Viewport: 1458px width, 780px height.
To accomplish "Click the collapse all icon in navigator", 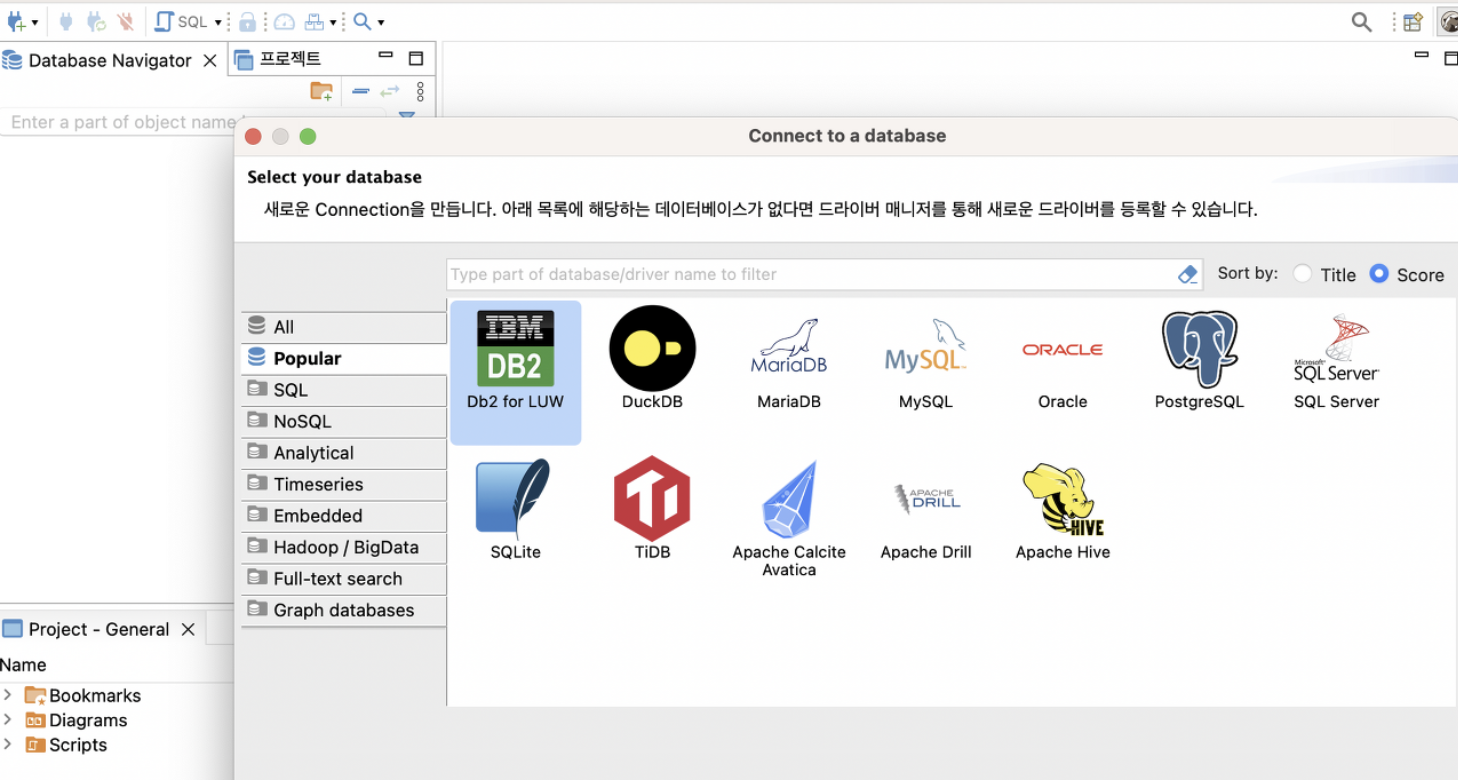I will [361, 91].
